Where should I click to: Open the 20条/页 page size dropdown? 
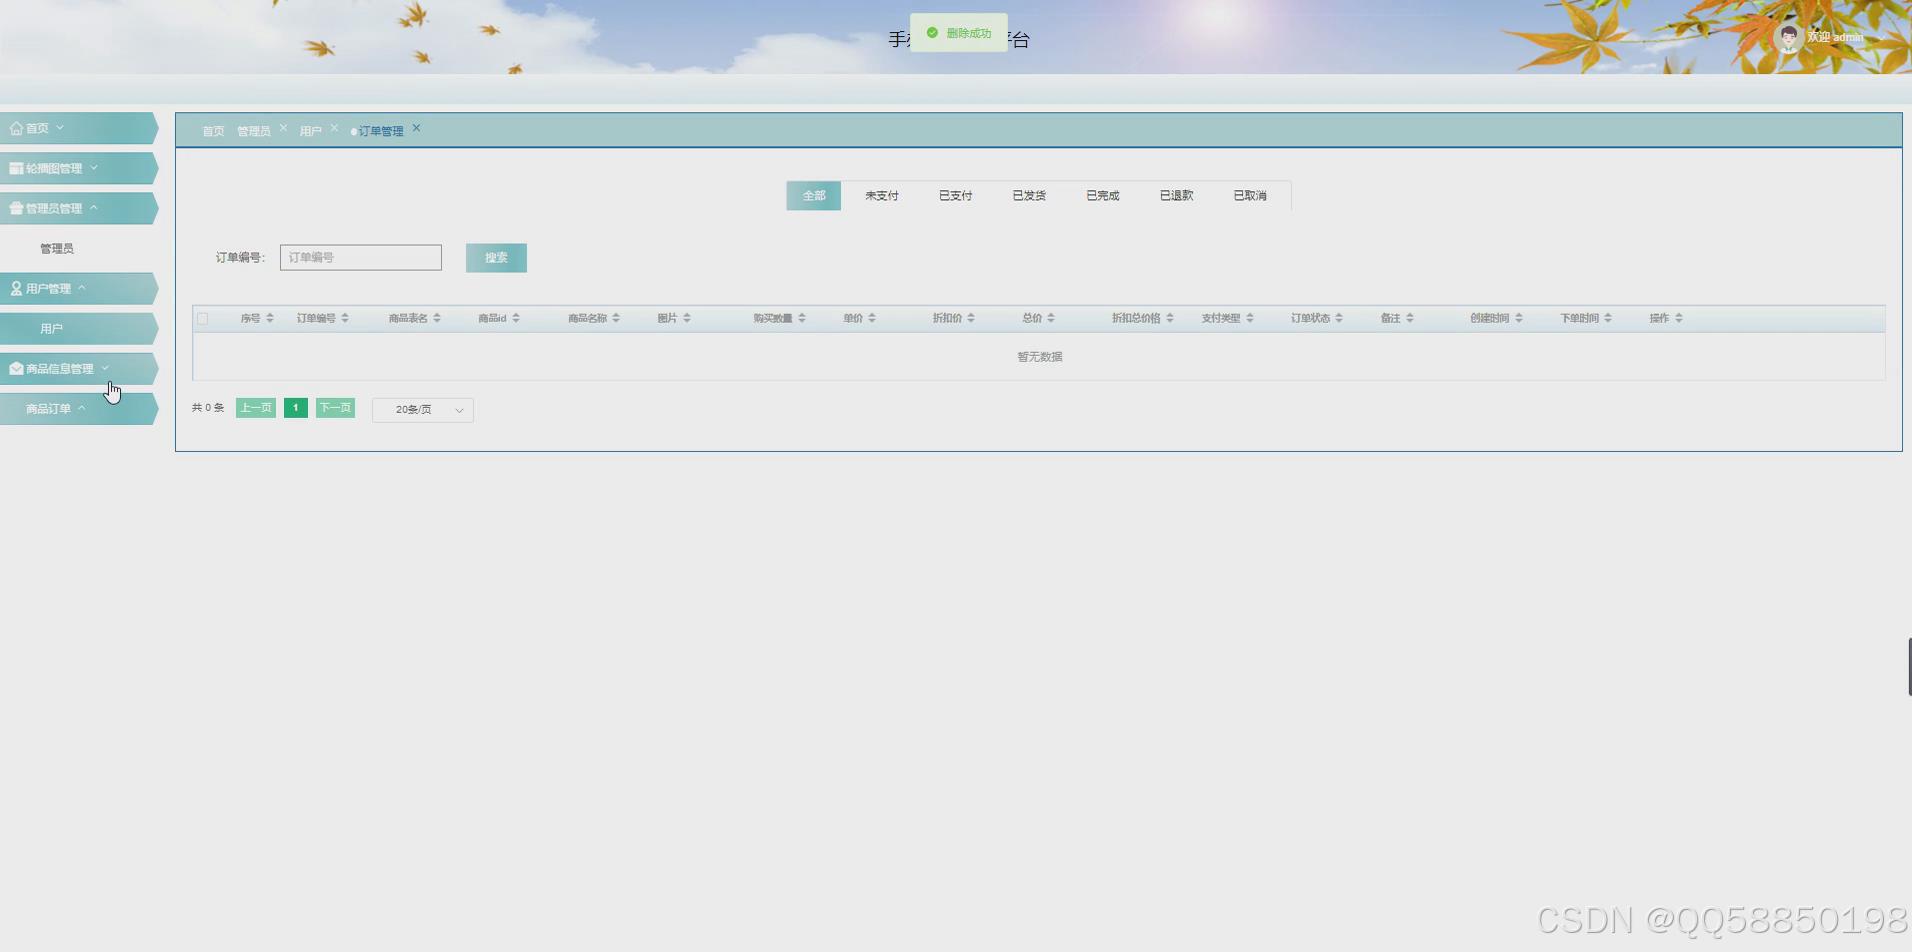422,409
